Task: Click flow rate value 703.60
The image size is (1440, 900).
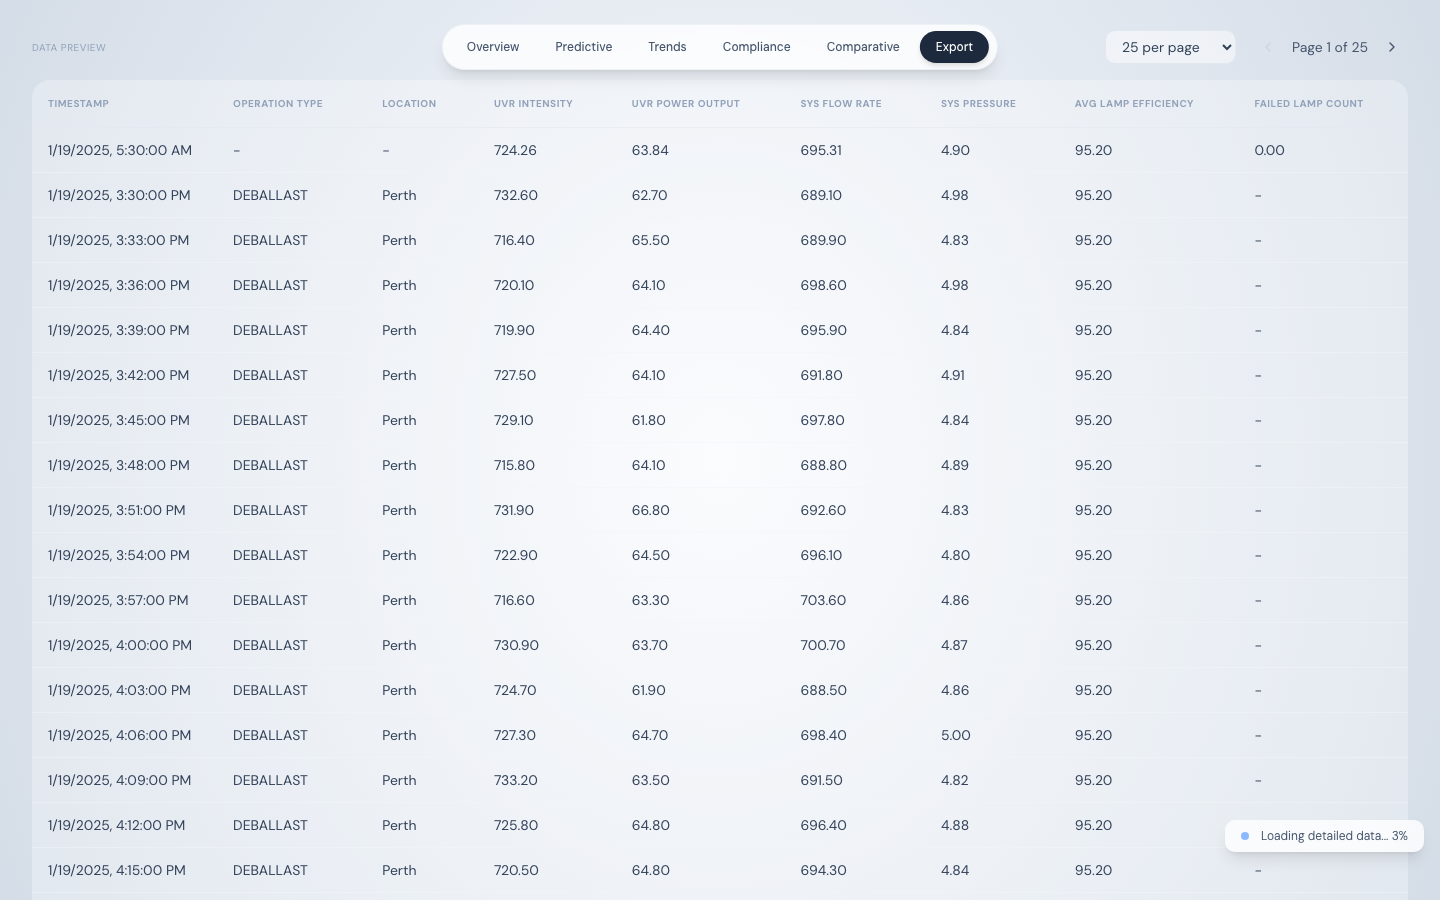Action: click(823, 600)
